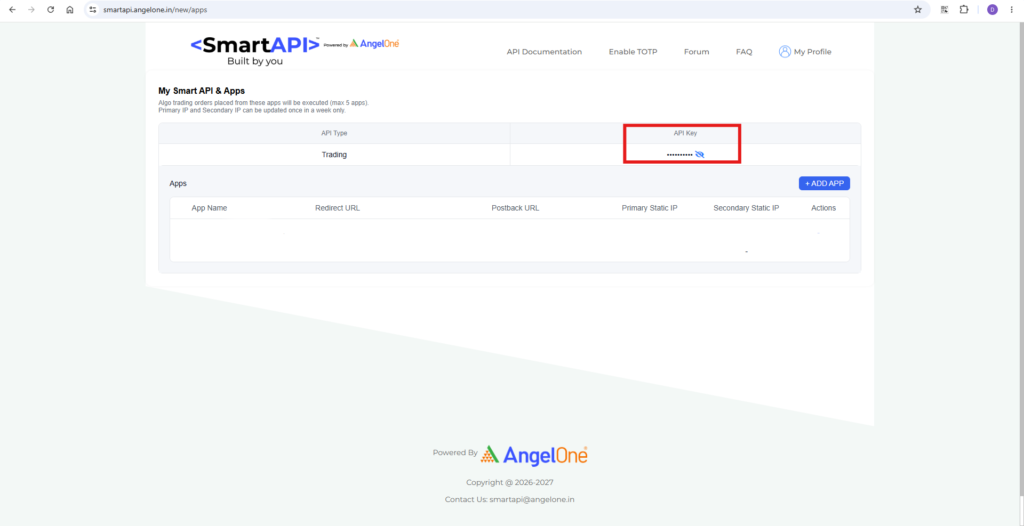Open the Enable TOTP page

pos(633,52)
